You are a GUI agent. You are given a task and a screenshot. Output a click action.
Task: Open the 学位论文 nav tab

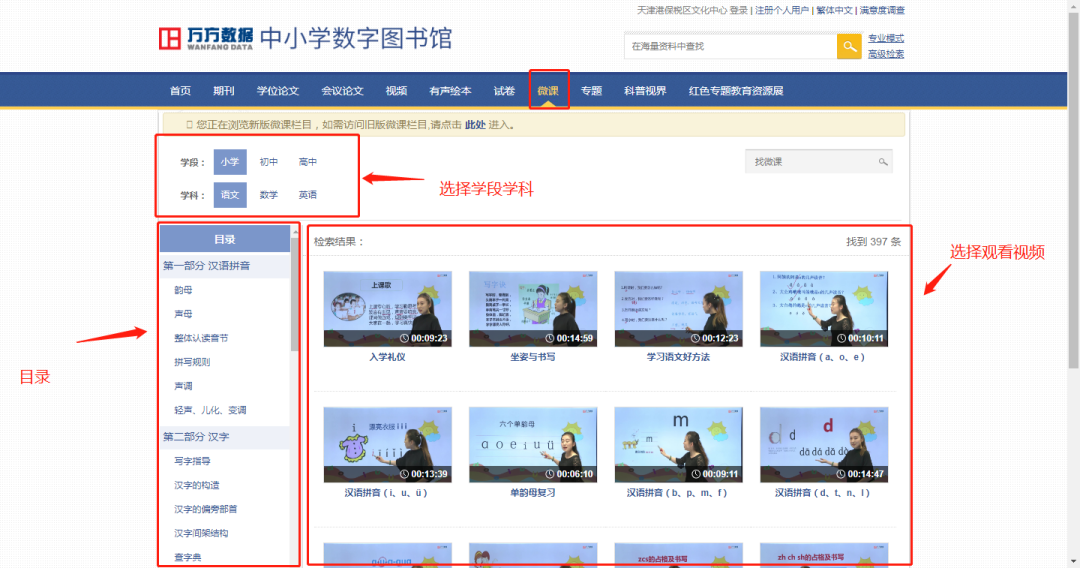(278, 91)
